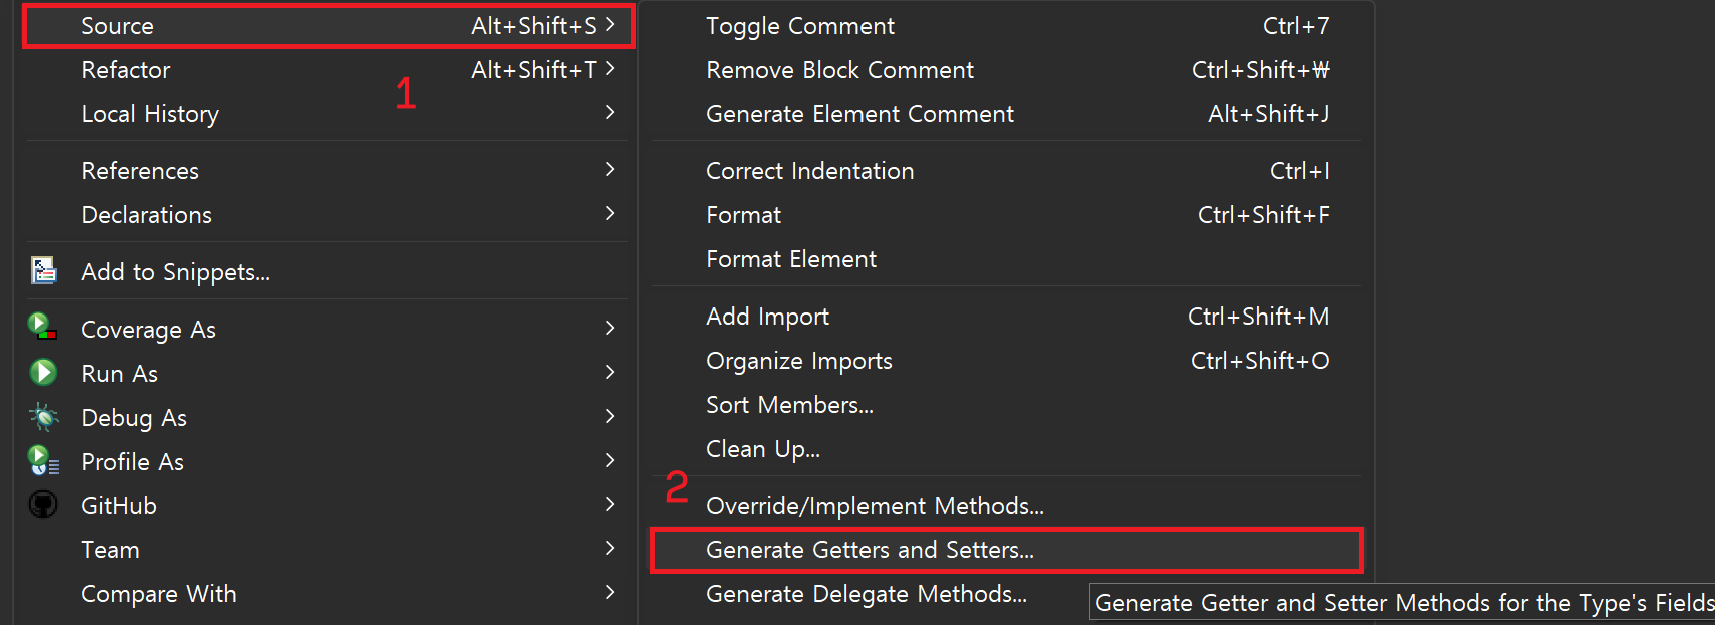Click the Ctrl+Shift+F shortcut label
1716x626 pixels.
[x=1264, y=215]
